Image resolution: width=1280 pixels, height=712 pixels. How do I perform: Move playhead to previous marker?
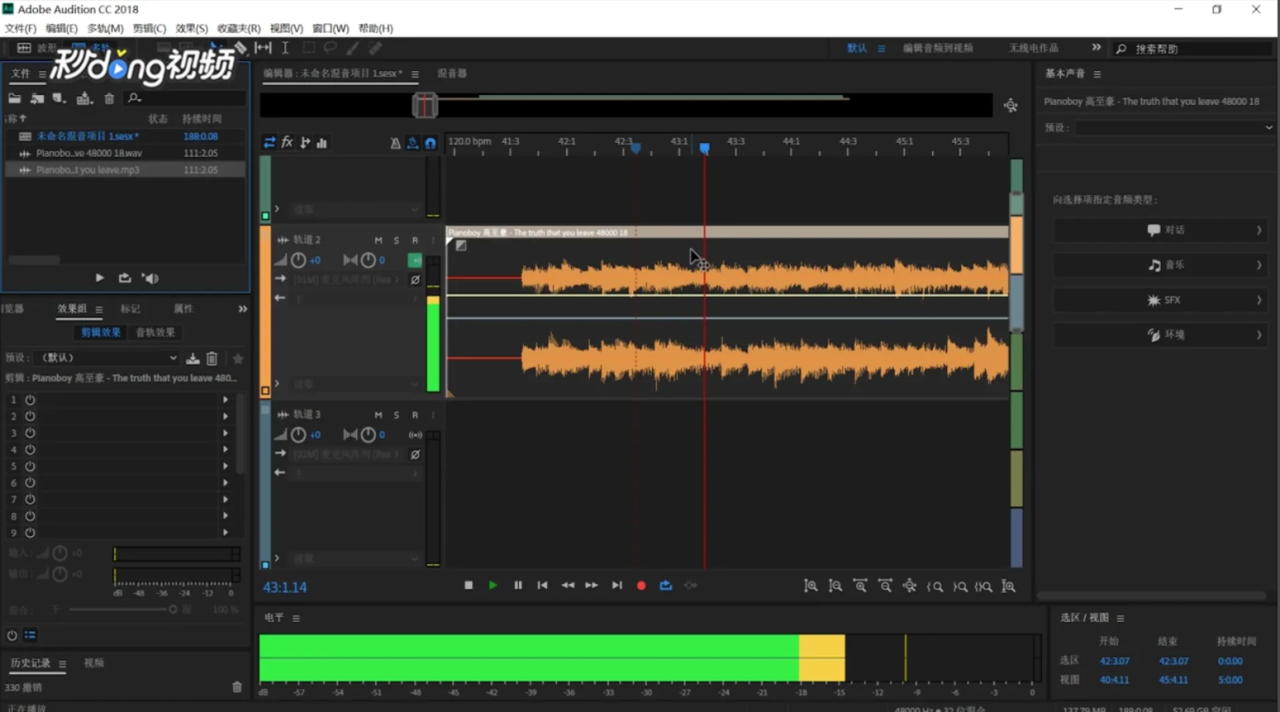point(542,585)
